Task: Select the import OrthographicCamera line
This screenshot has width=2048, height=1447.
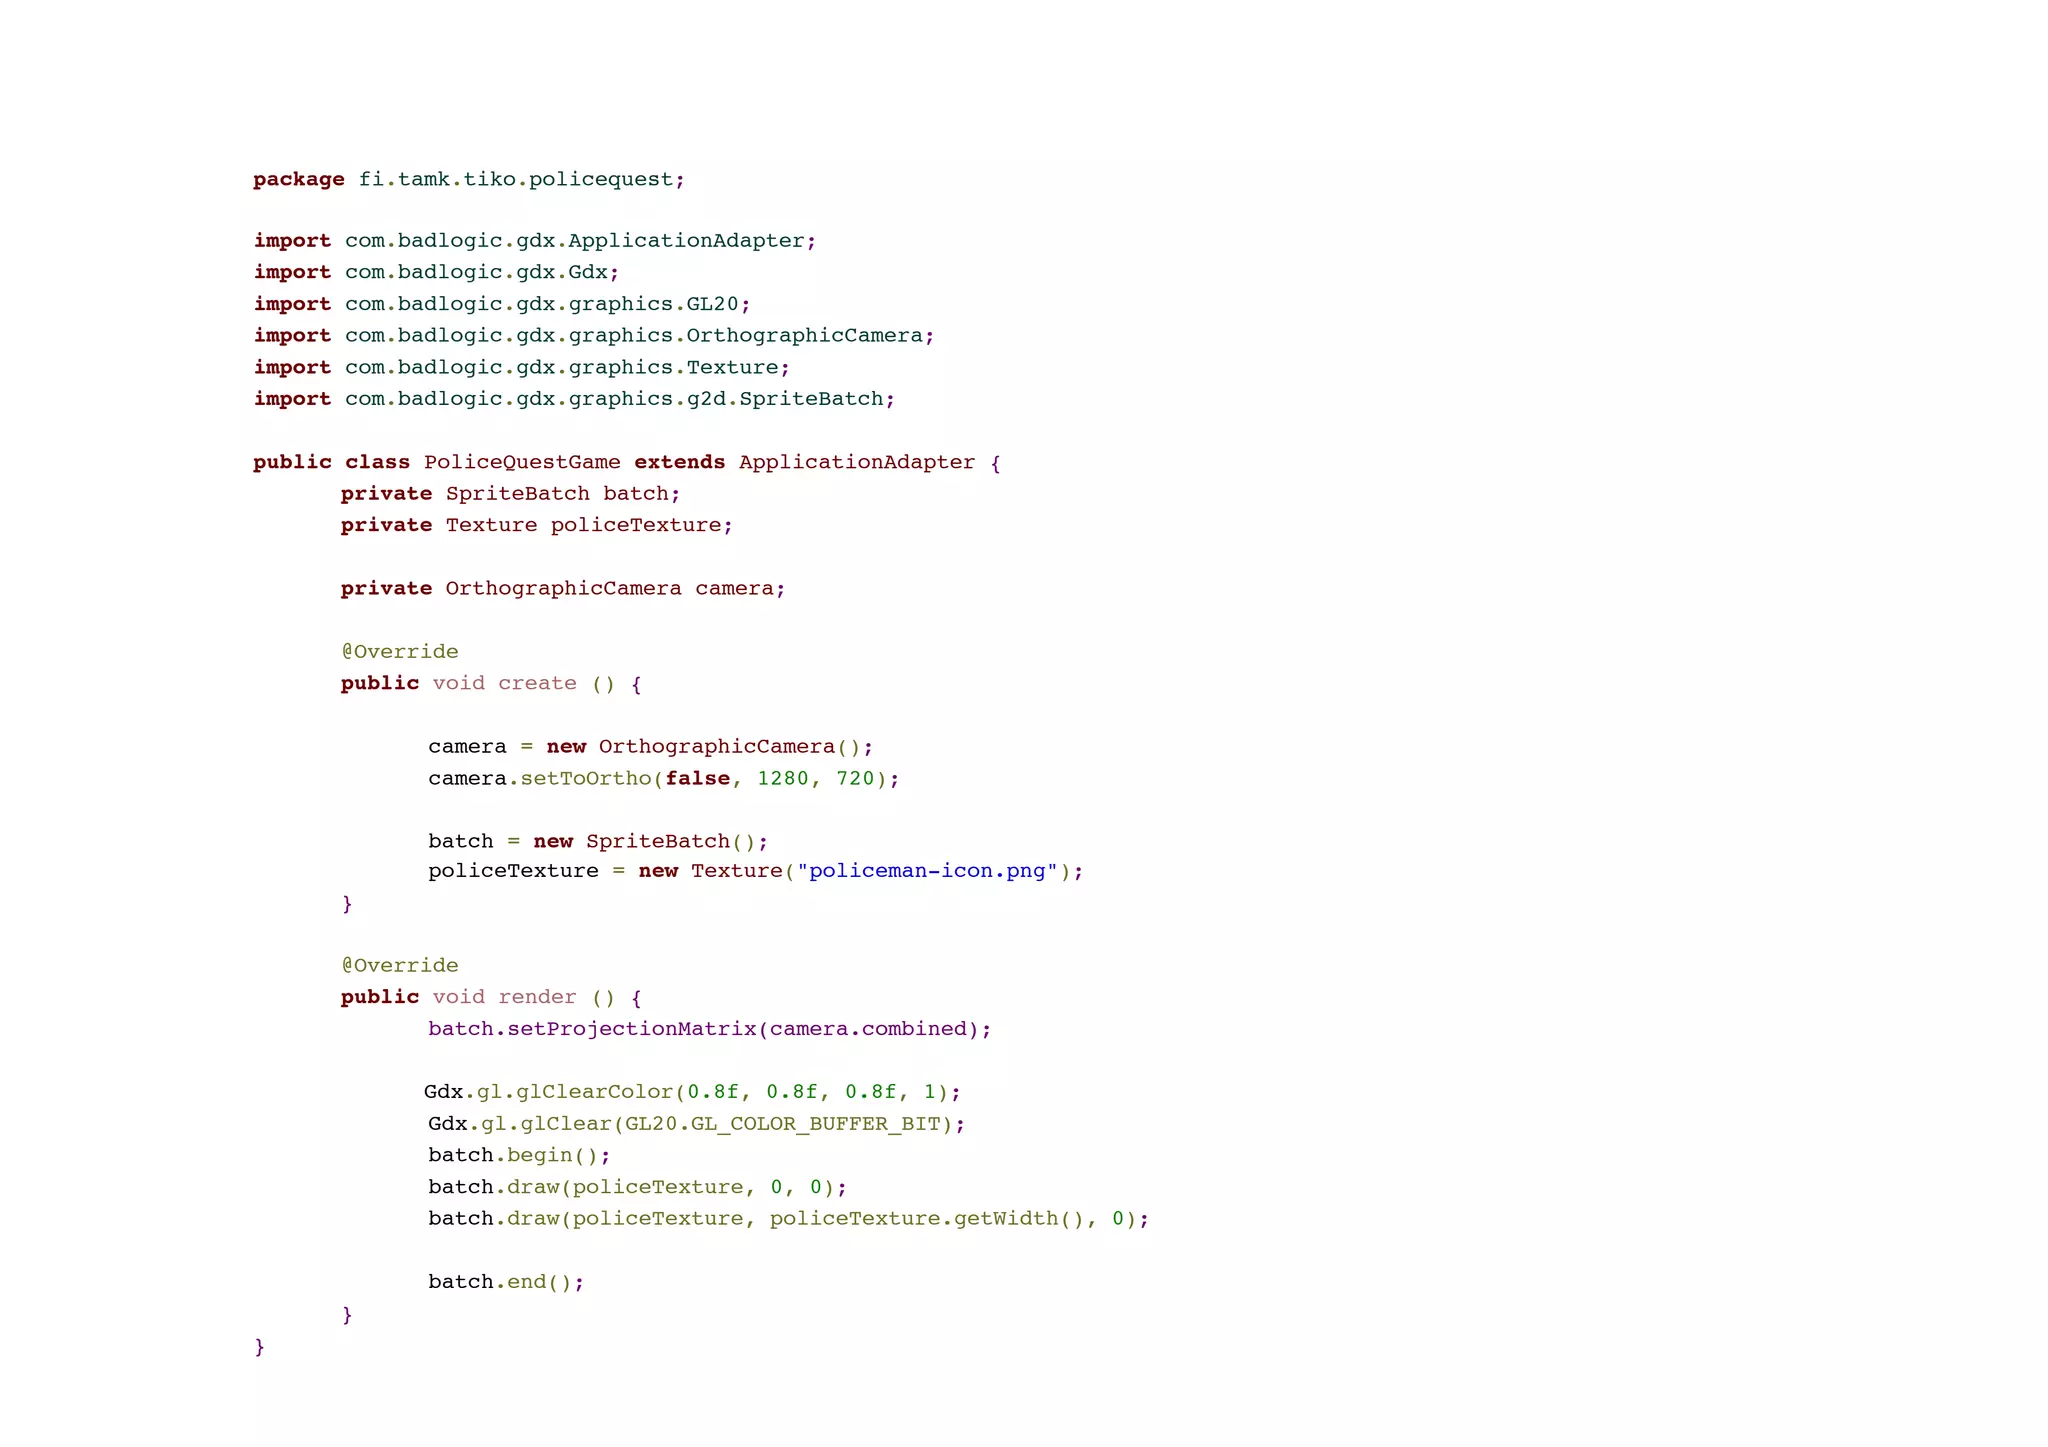Action: [x=594, y=336]
